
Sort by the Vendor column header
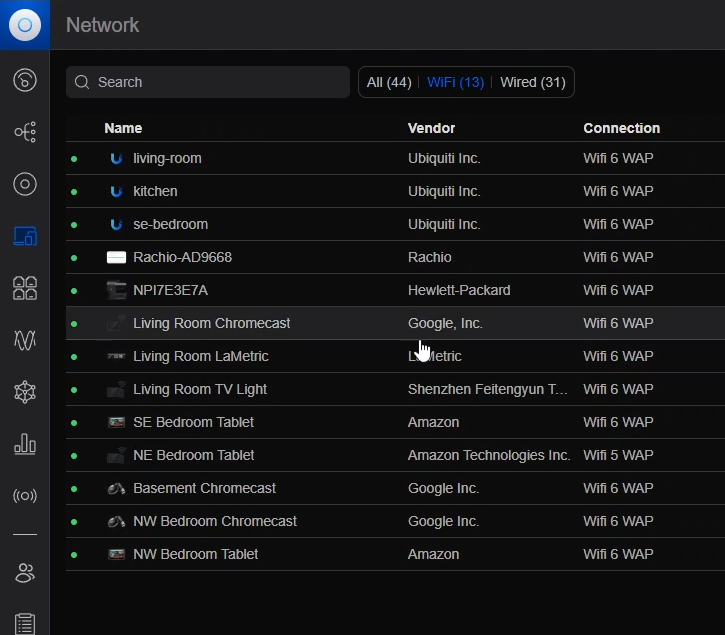pos(431,128)
